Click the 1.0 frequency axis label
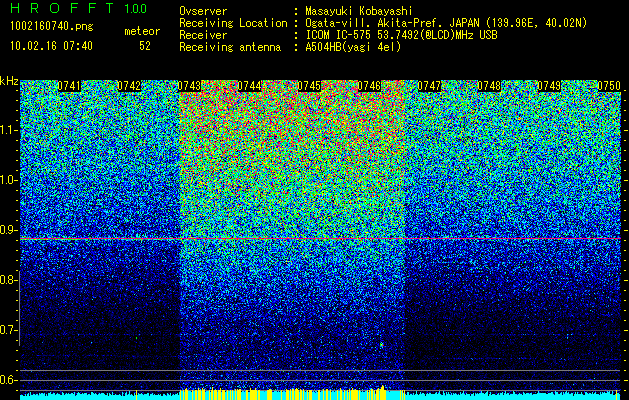 point(8,180)
